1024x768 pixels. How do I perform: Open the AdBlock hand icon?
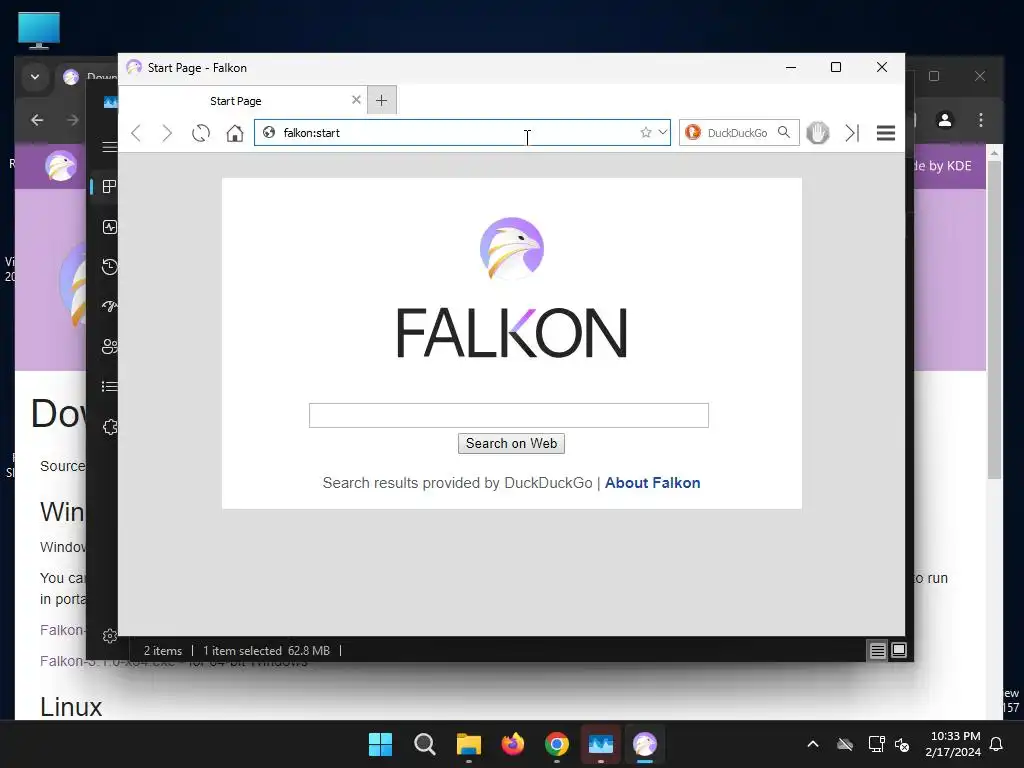818,133
